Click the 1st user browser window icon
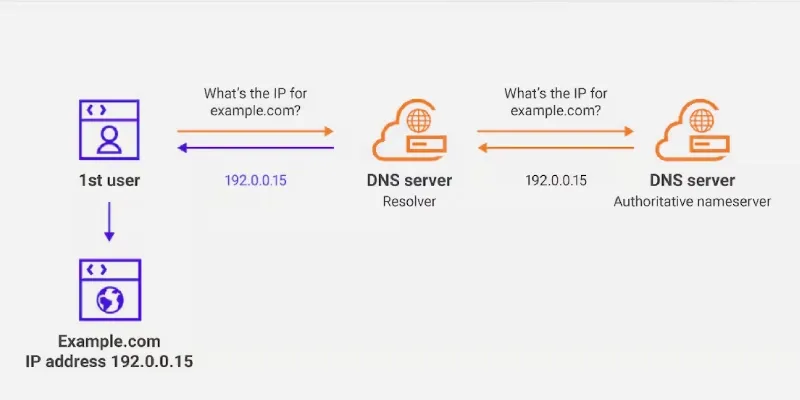 click(110, 130)
